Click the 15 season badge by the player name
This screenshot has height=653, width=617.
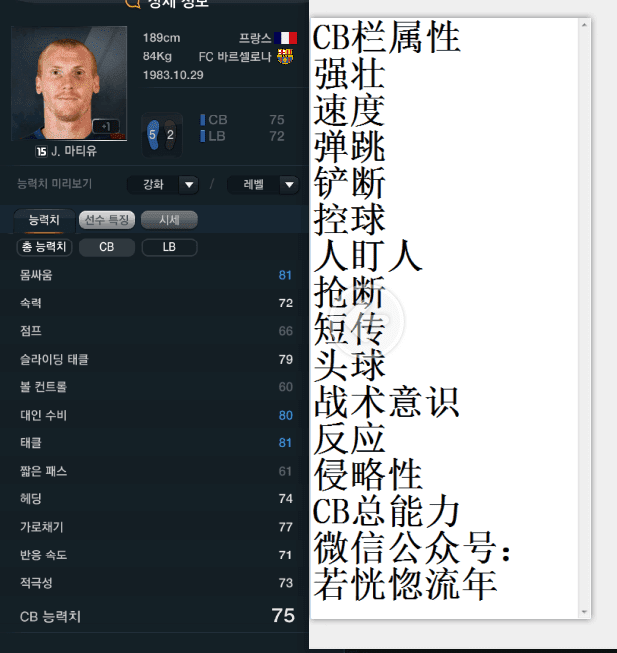pos(41,151)
